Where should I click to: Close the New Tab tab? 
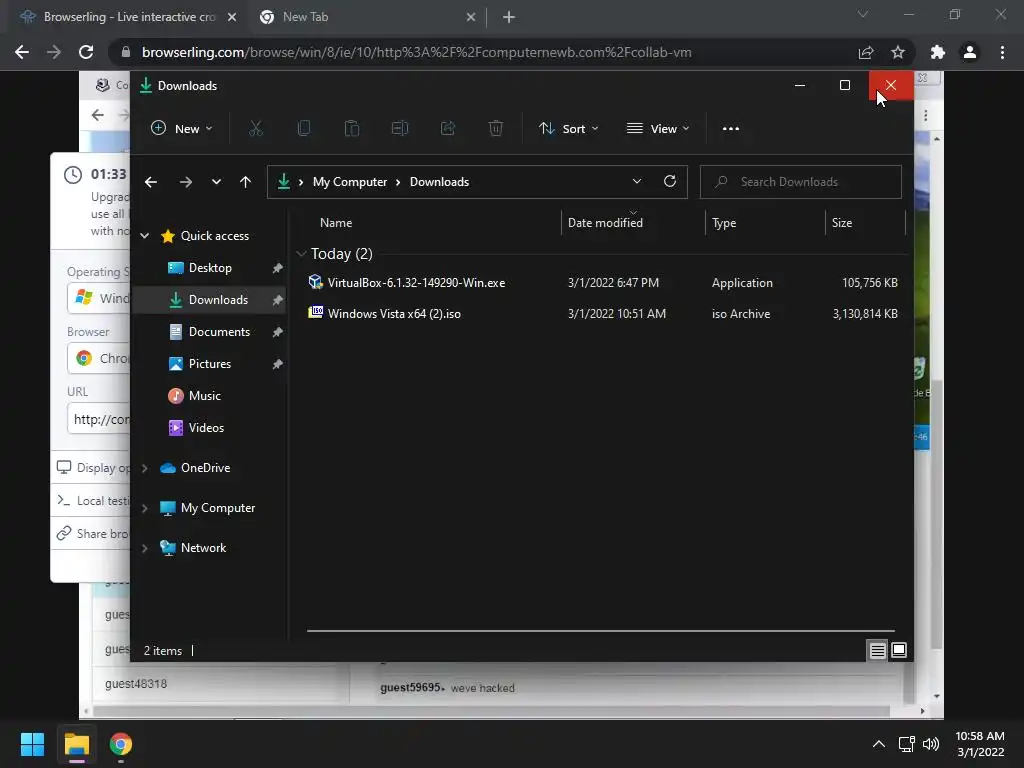471,17
